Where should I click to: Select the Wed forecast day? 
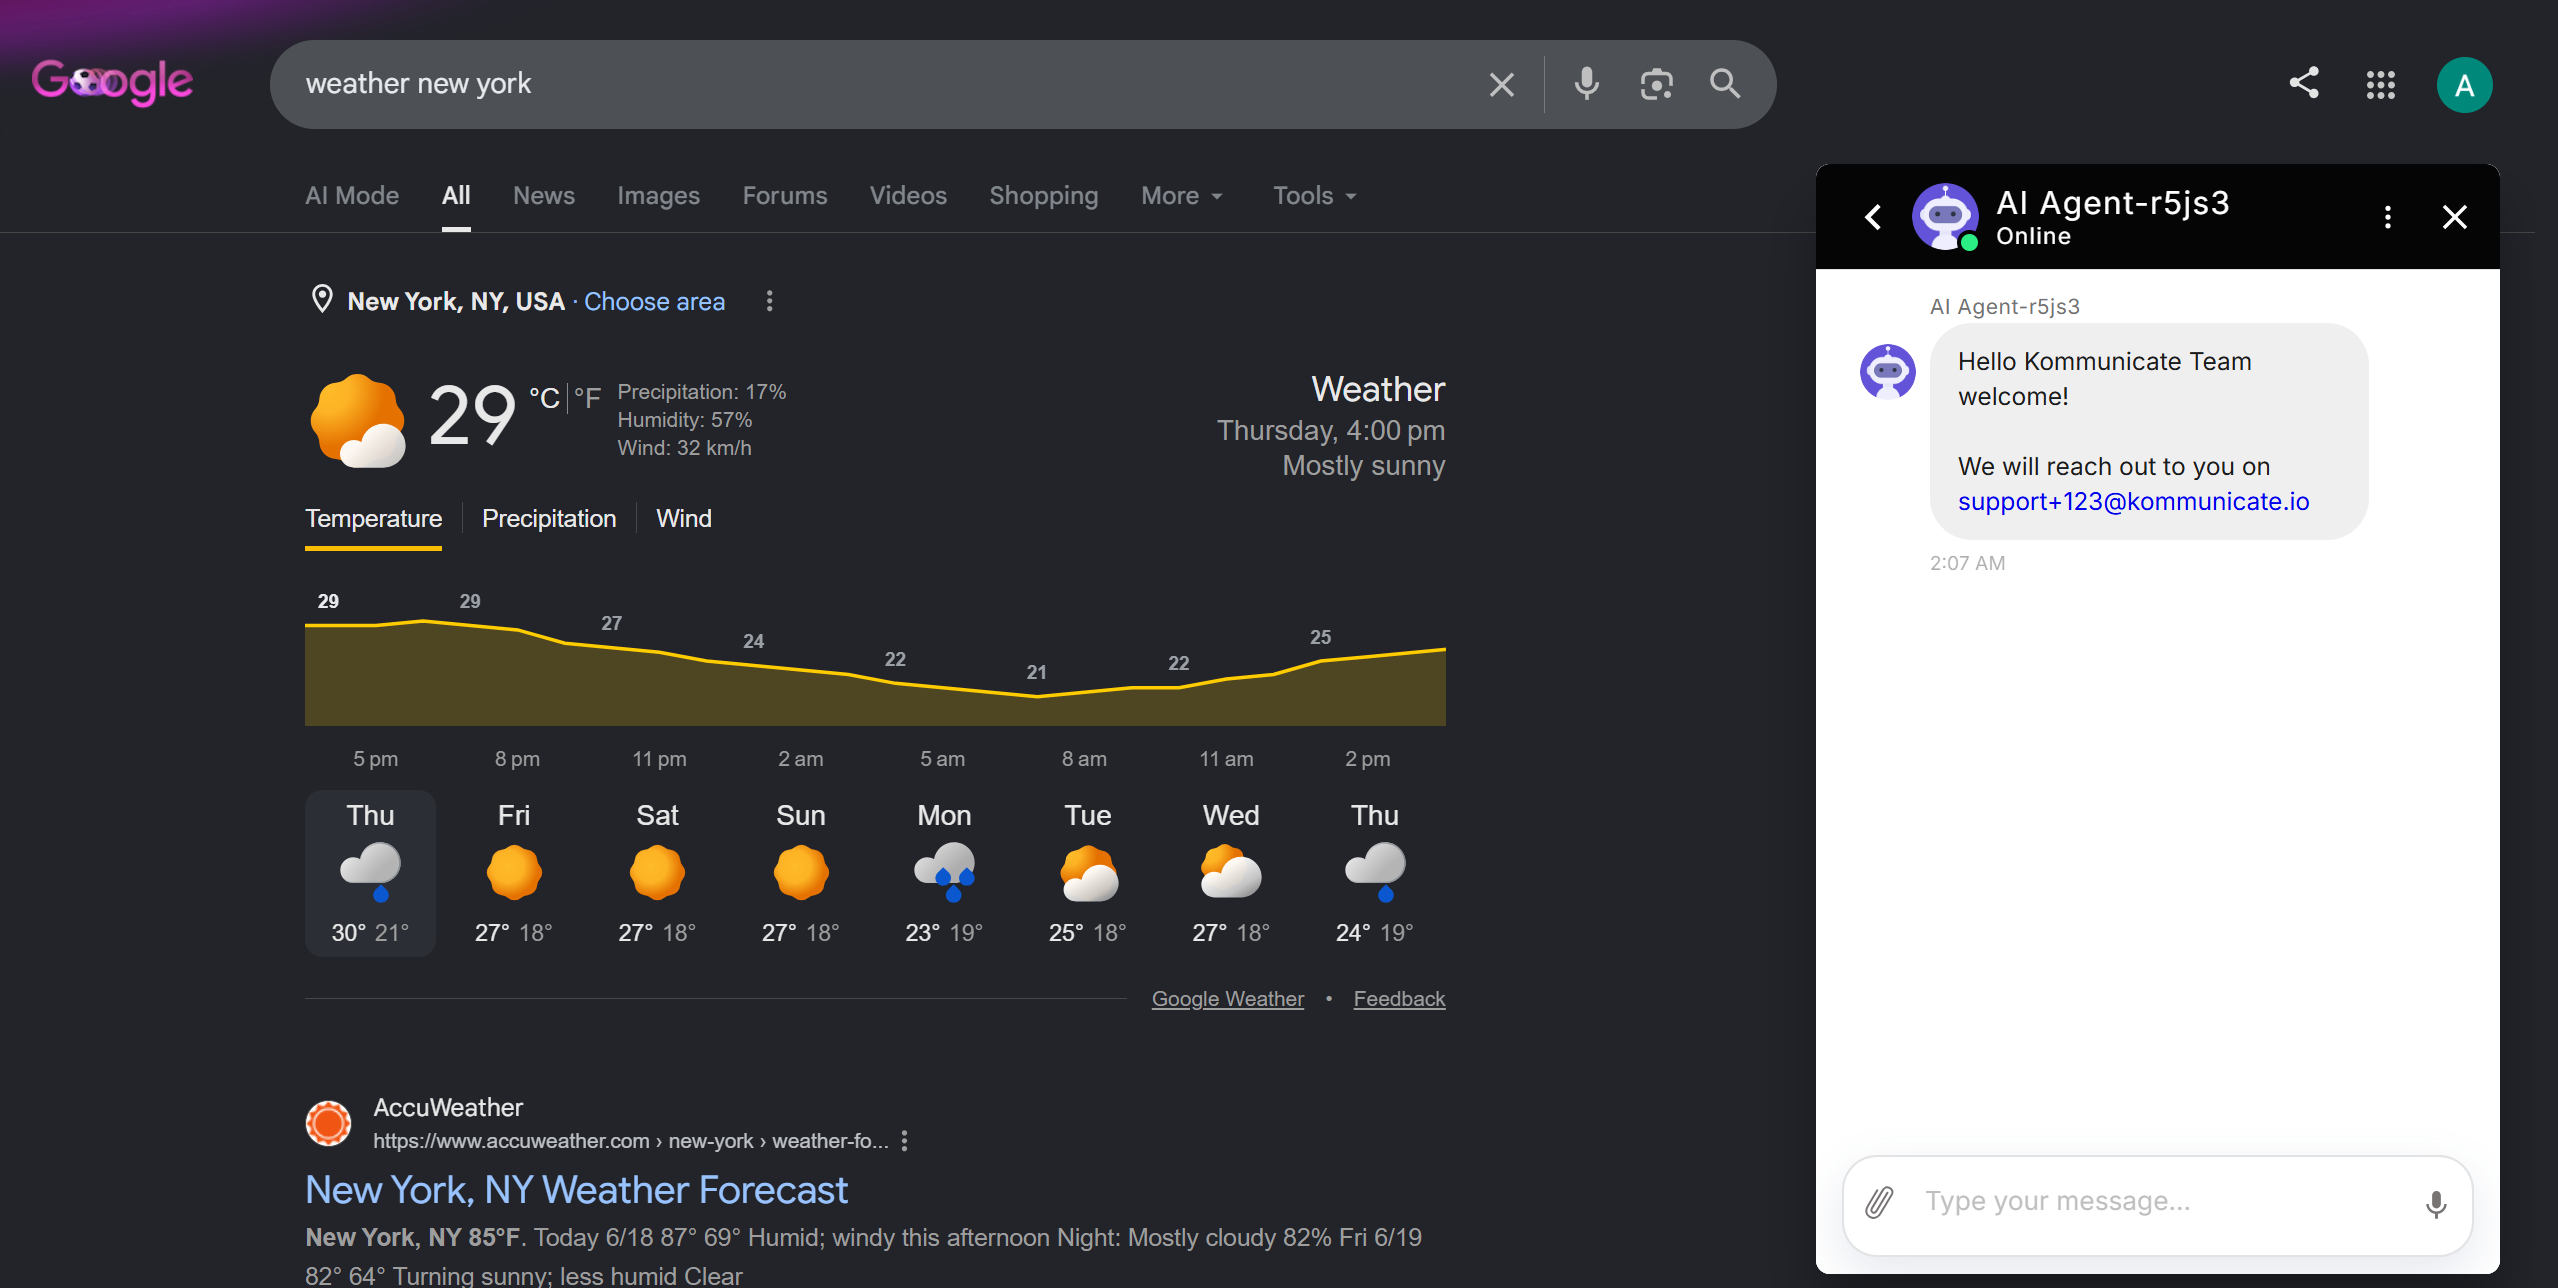click(1231, 873)
